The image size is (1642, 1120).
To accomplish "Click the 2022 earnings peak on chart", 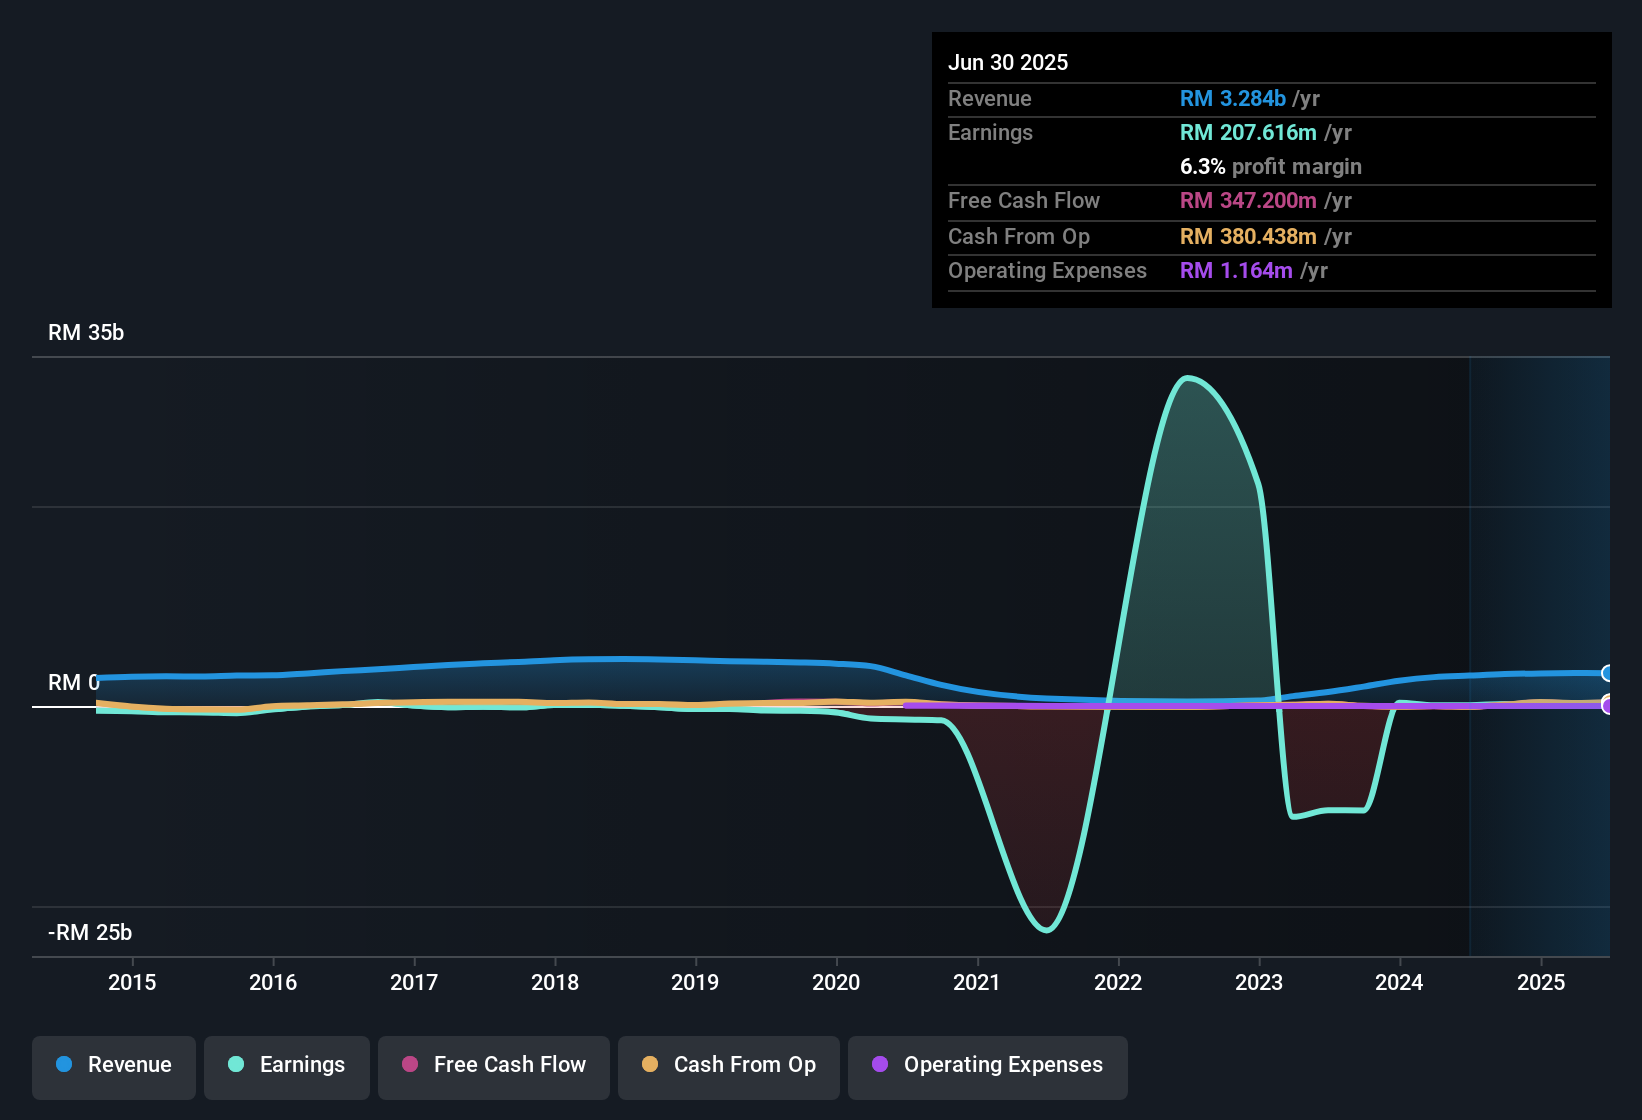I will click(x=1187, y=378).
